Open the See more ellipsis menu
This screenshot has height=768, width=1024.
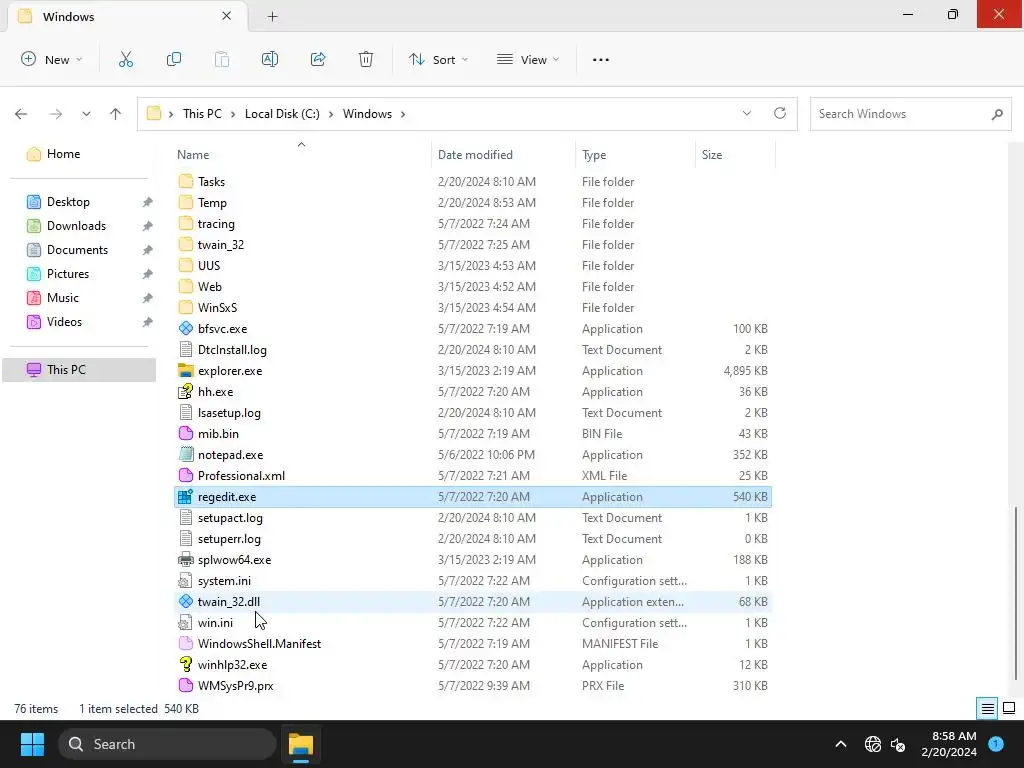(x=601, y=59)
